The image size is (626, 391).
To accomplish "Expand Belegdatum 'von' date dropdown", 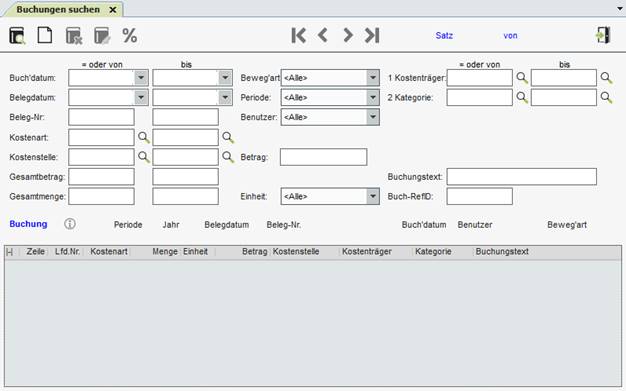I will (141, 97).
